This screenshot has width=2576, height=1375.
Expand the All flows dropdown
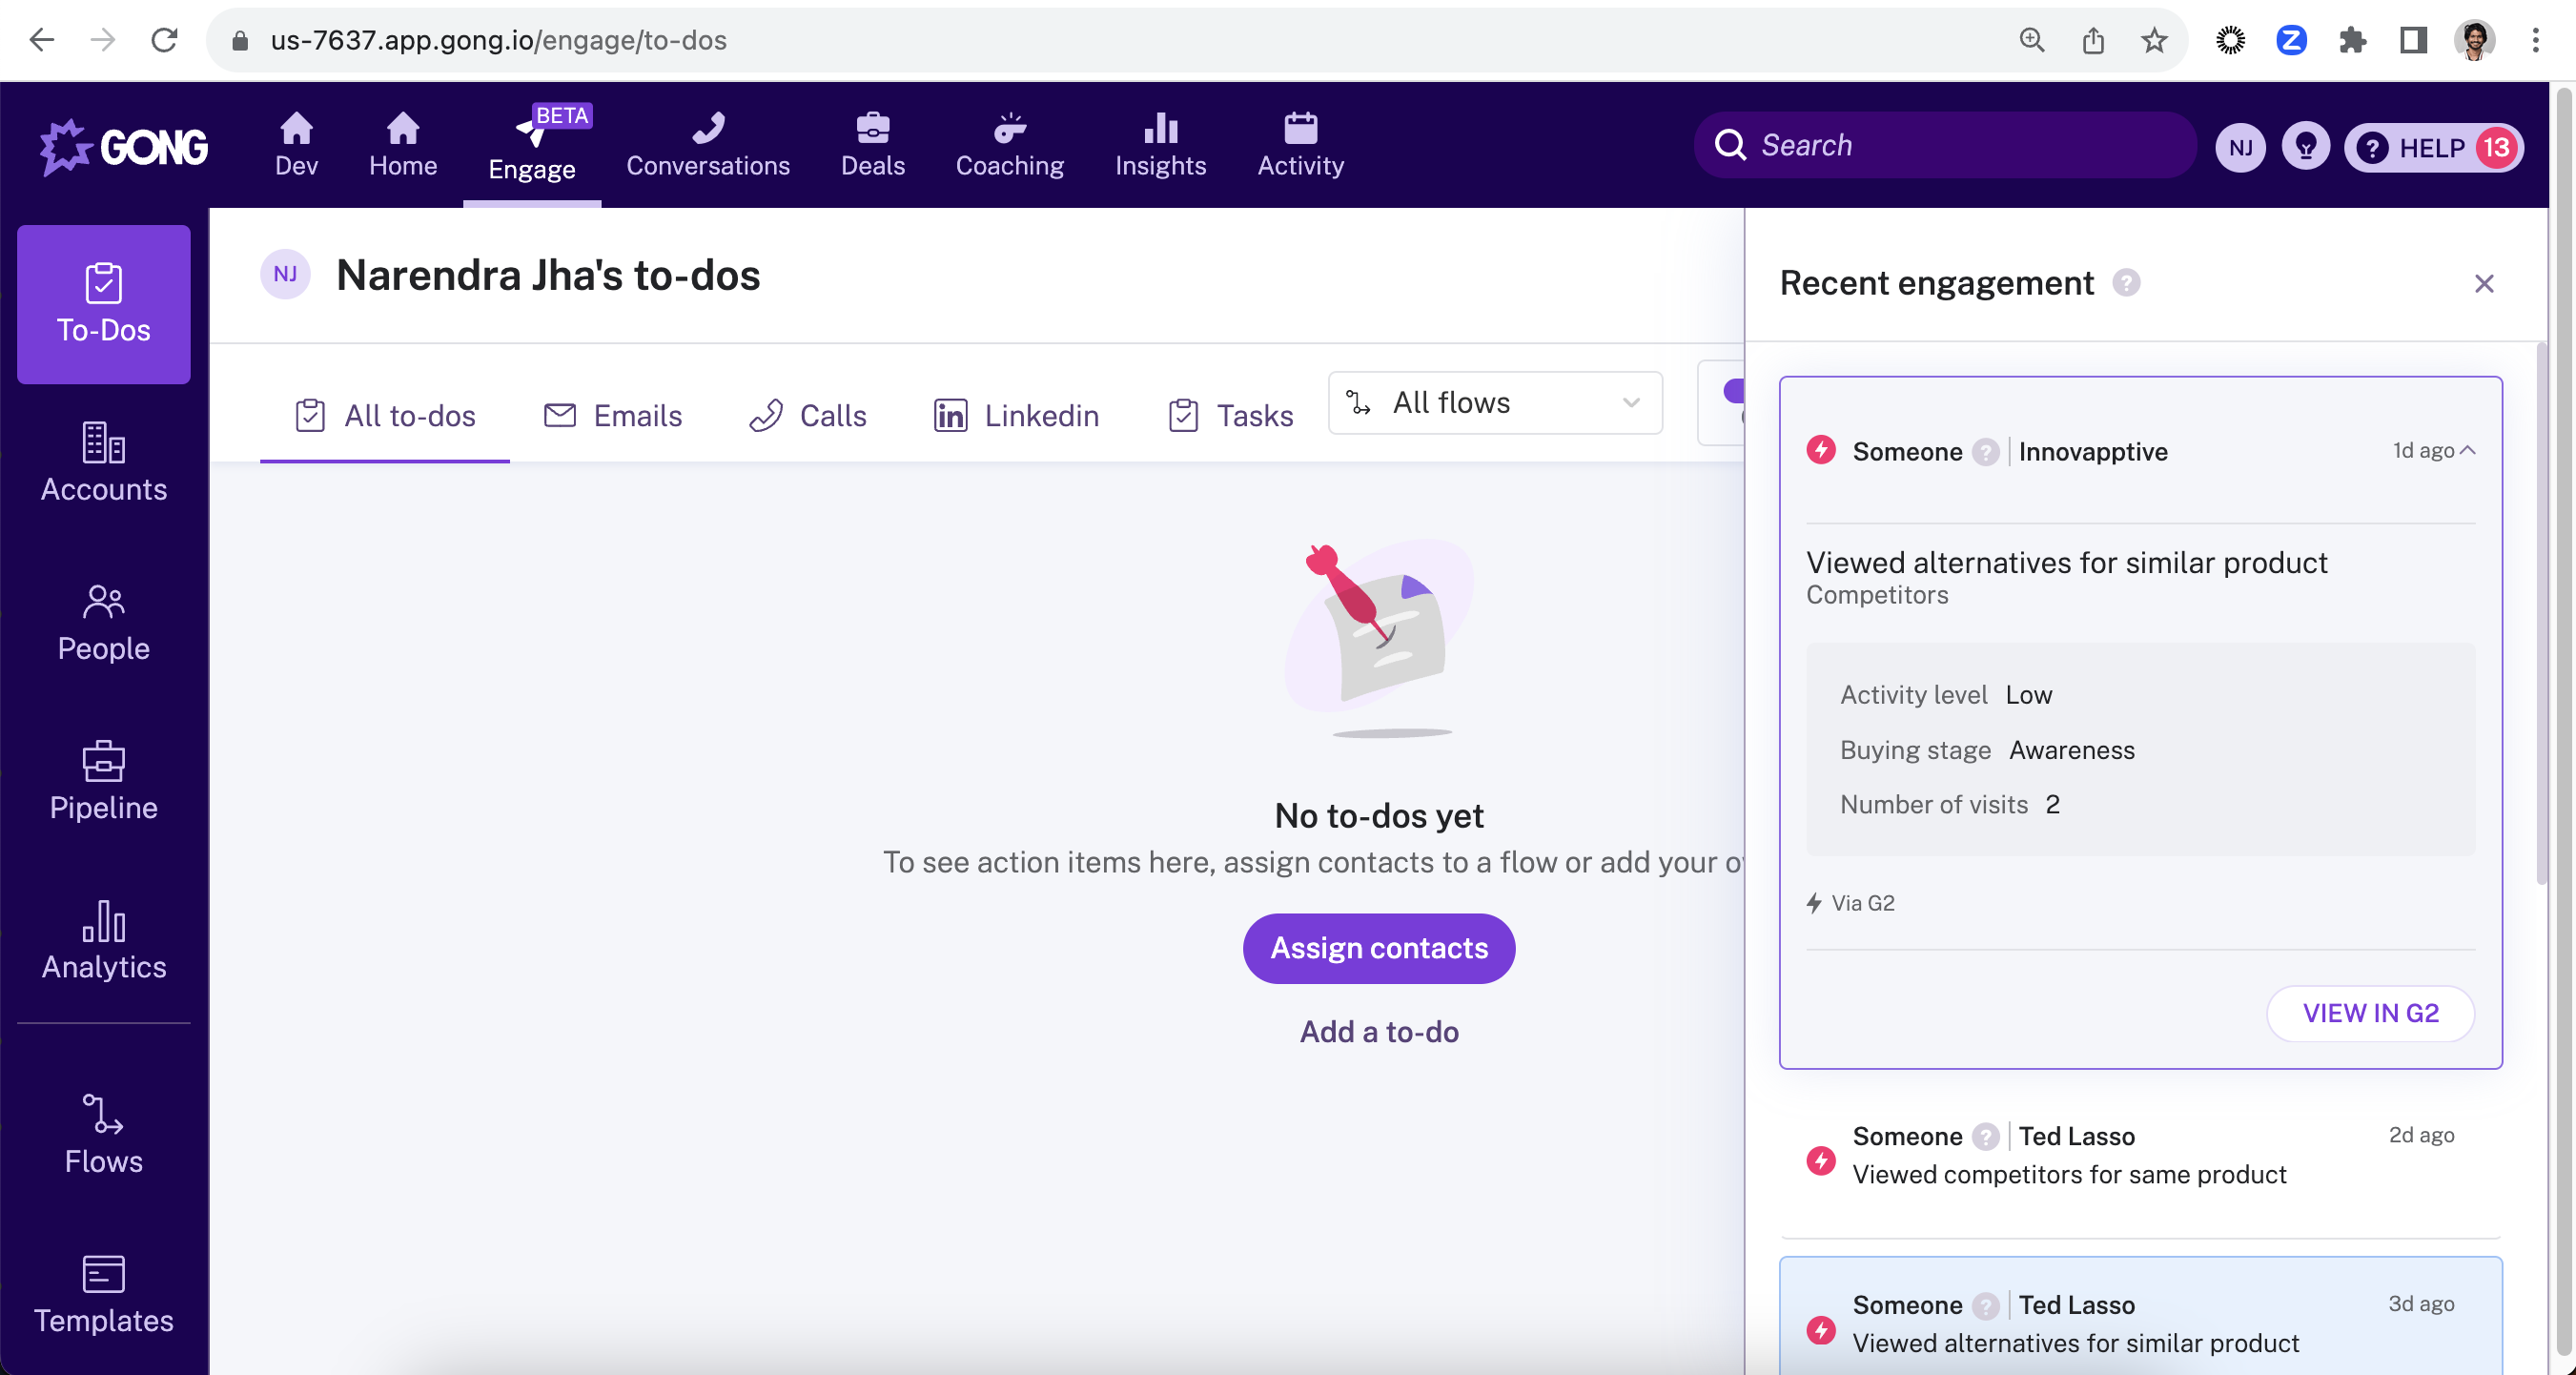1494,403
